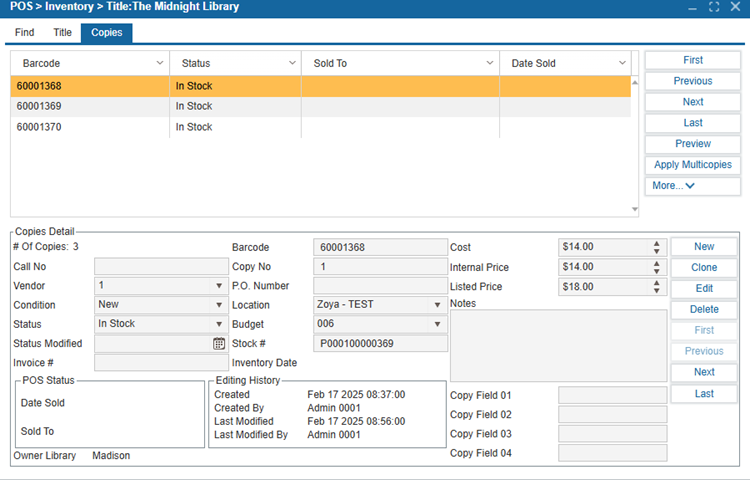Expand the Condition dropdown
Image resolution: width=750 pixels, height=480 pixels.
click(x=219, y=305)
